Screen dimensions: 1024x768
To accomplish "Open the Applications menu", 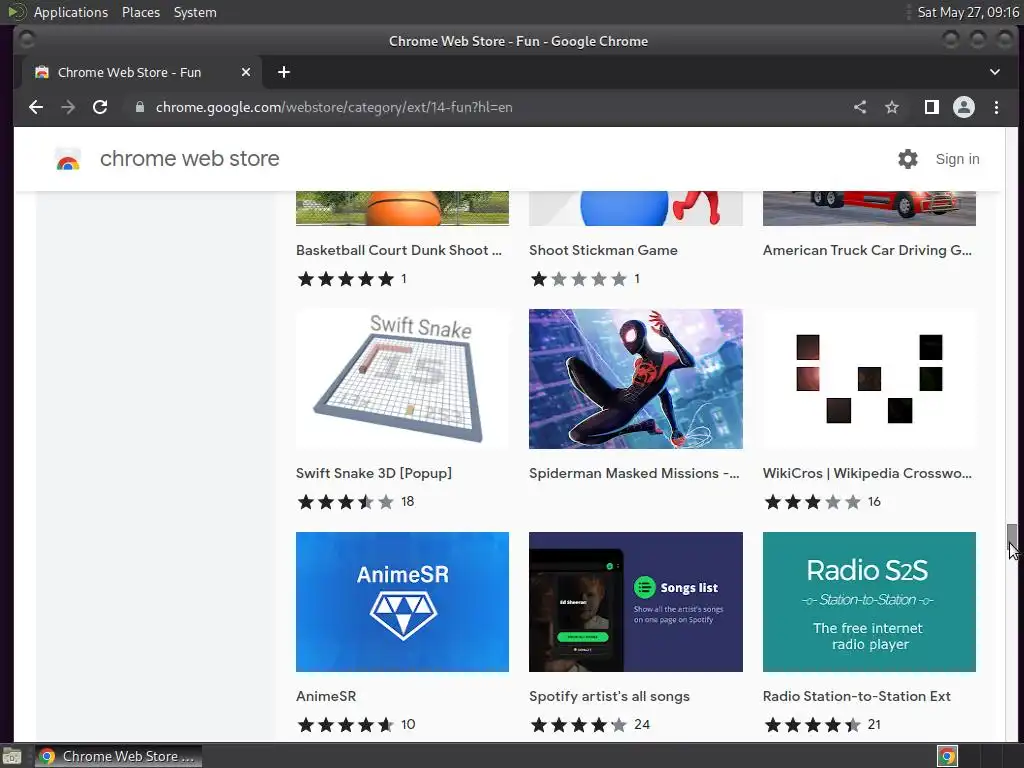I will 71,12.
